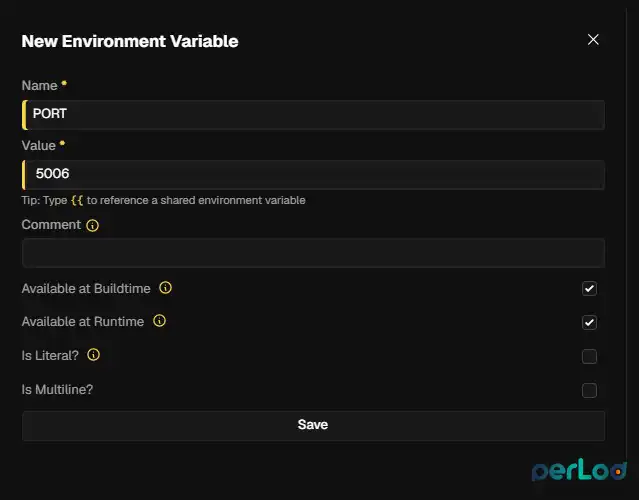Click the 'Available at Runtime' label
Image resolution: width=639 pixels, height=500 pixels.
[x=83, y=322]
